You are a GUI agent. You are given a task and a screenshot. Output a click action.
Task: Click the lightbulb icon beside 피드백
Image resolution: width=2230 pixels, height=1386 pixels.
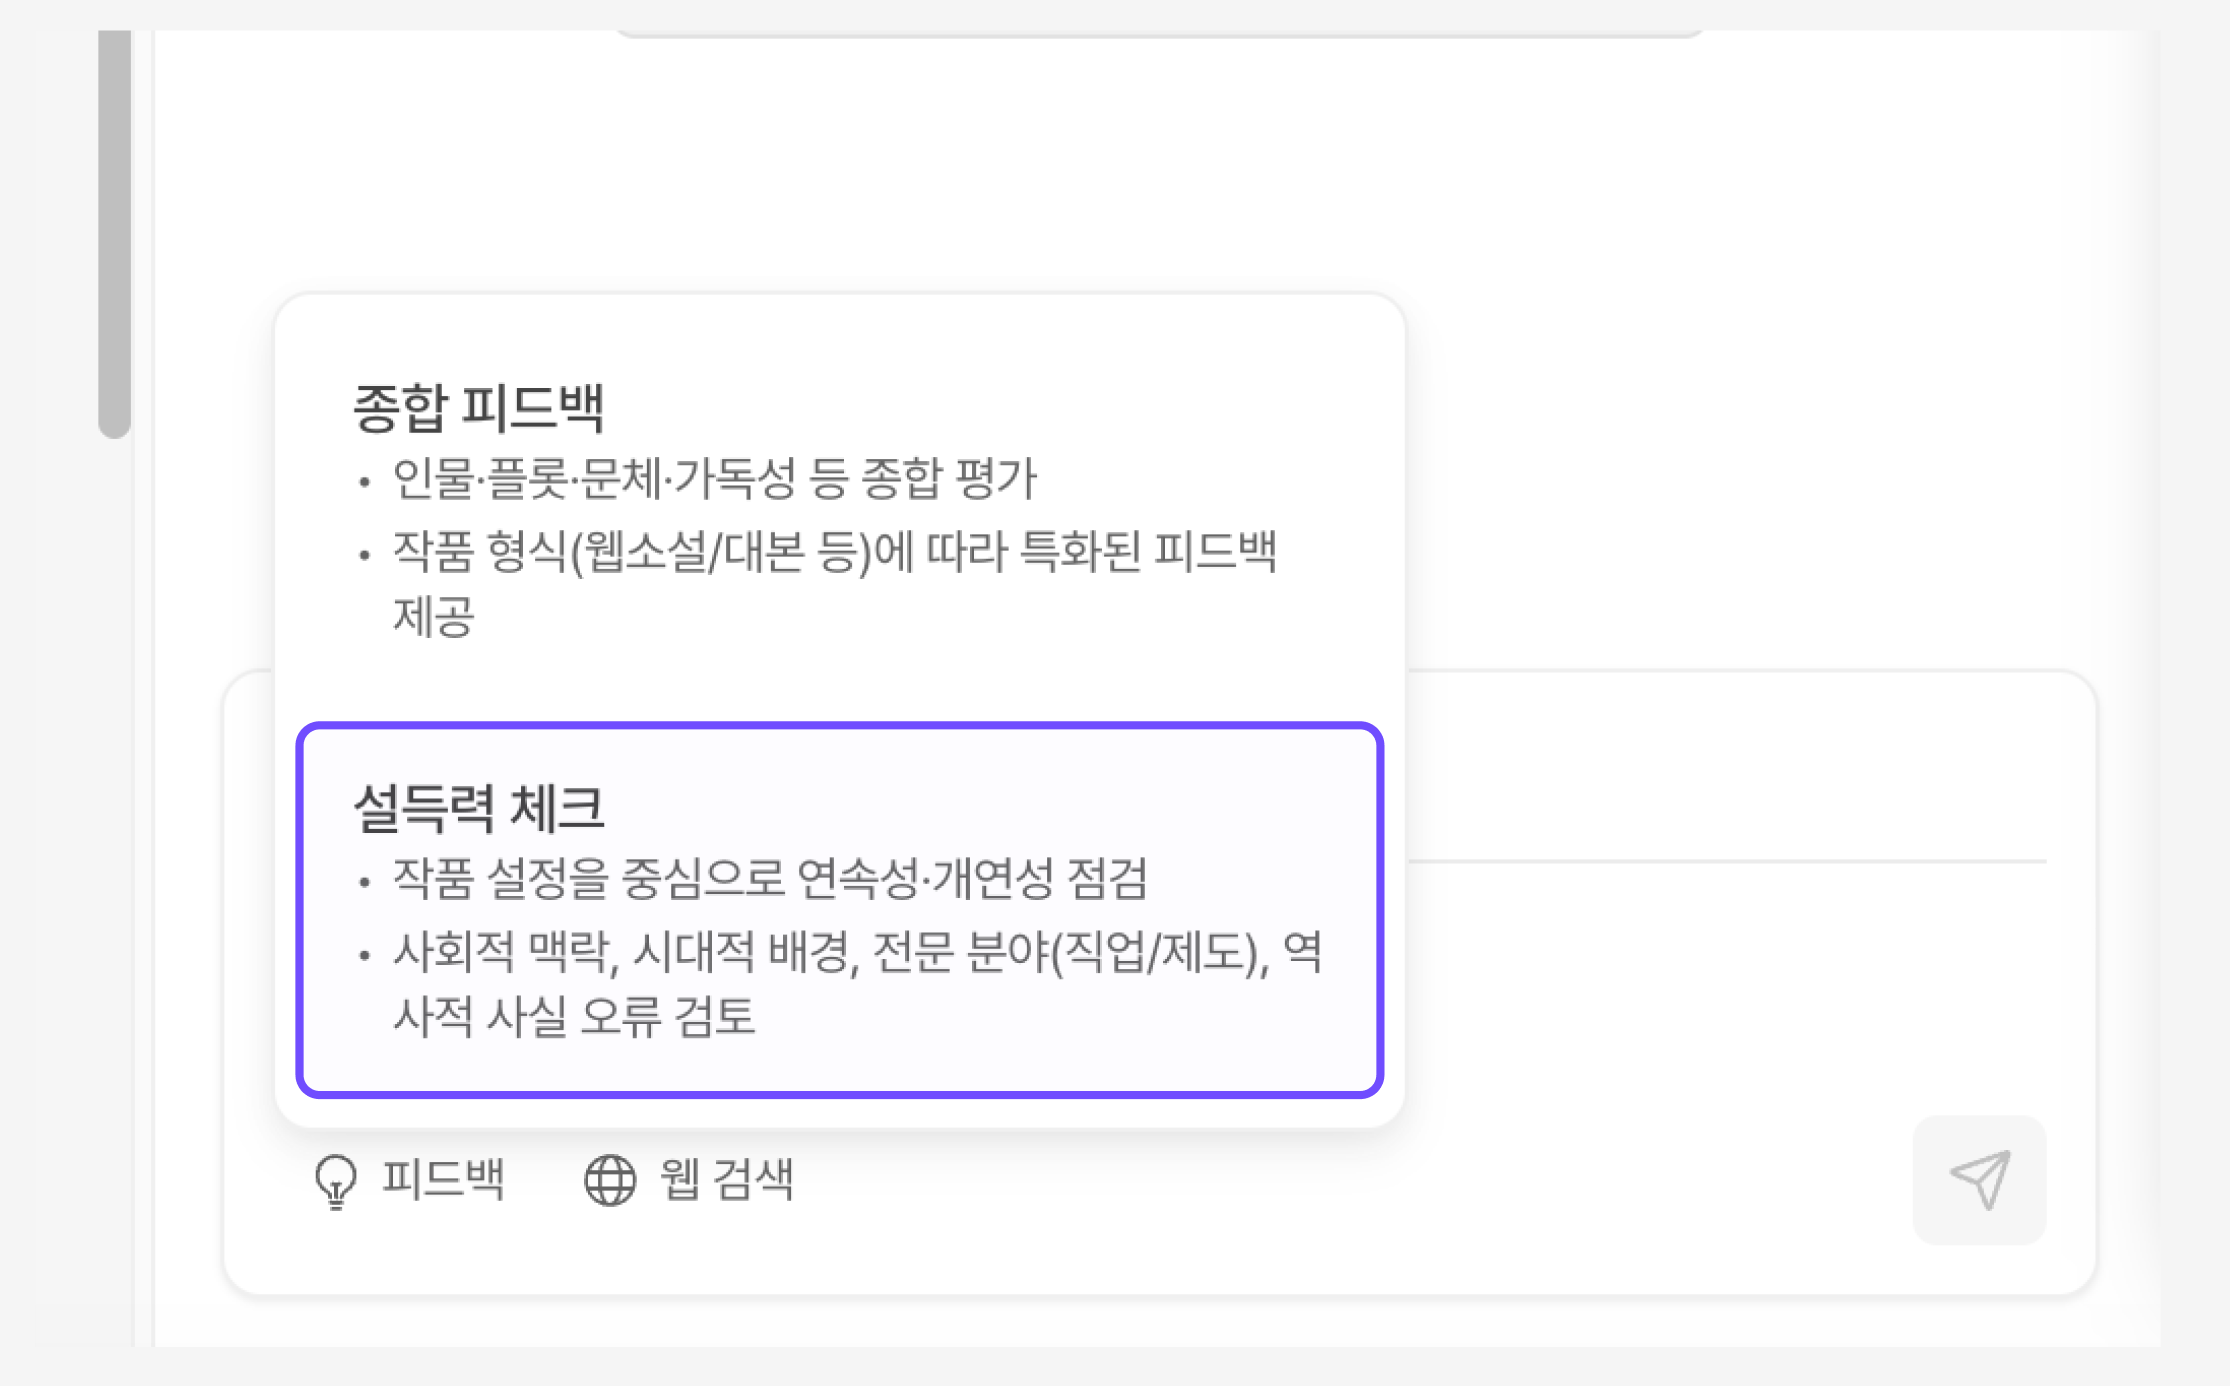point(336,1181)
